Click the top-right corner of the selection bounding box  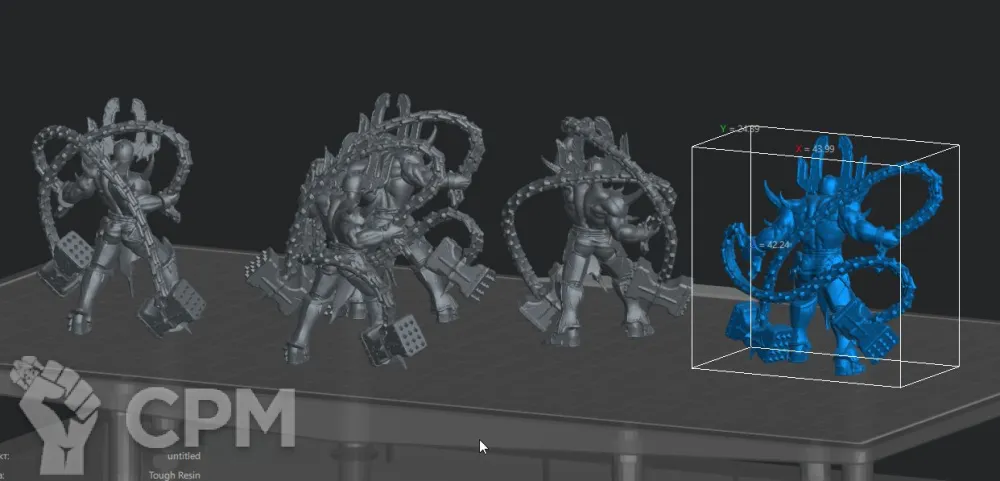pyautogui.click(x=961, y=146)
